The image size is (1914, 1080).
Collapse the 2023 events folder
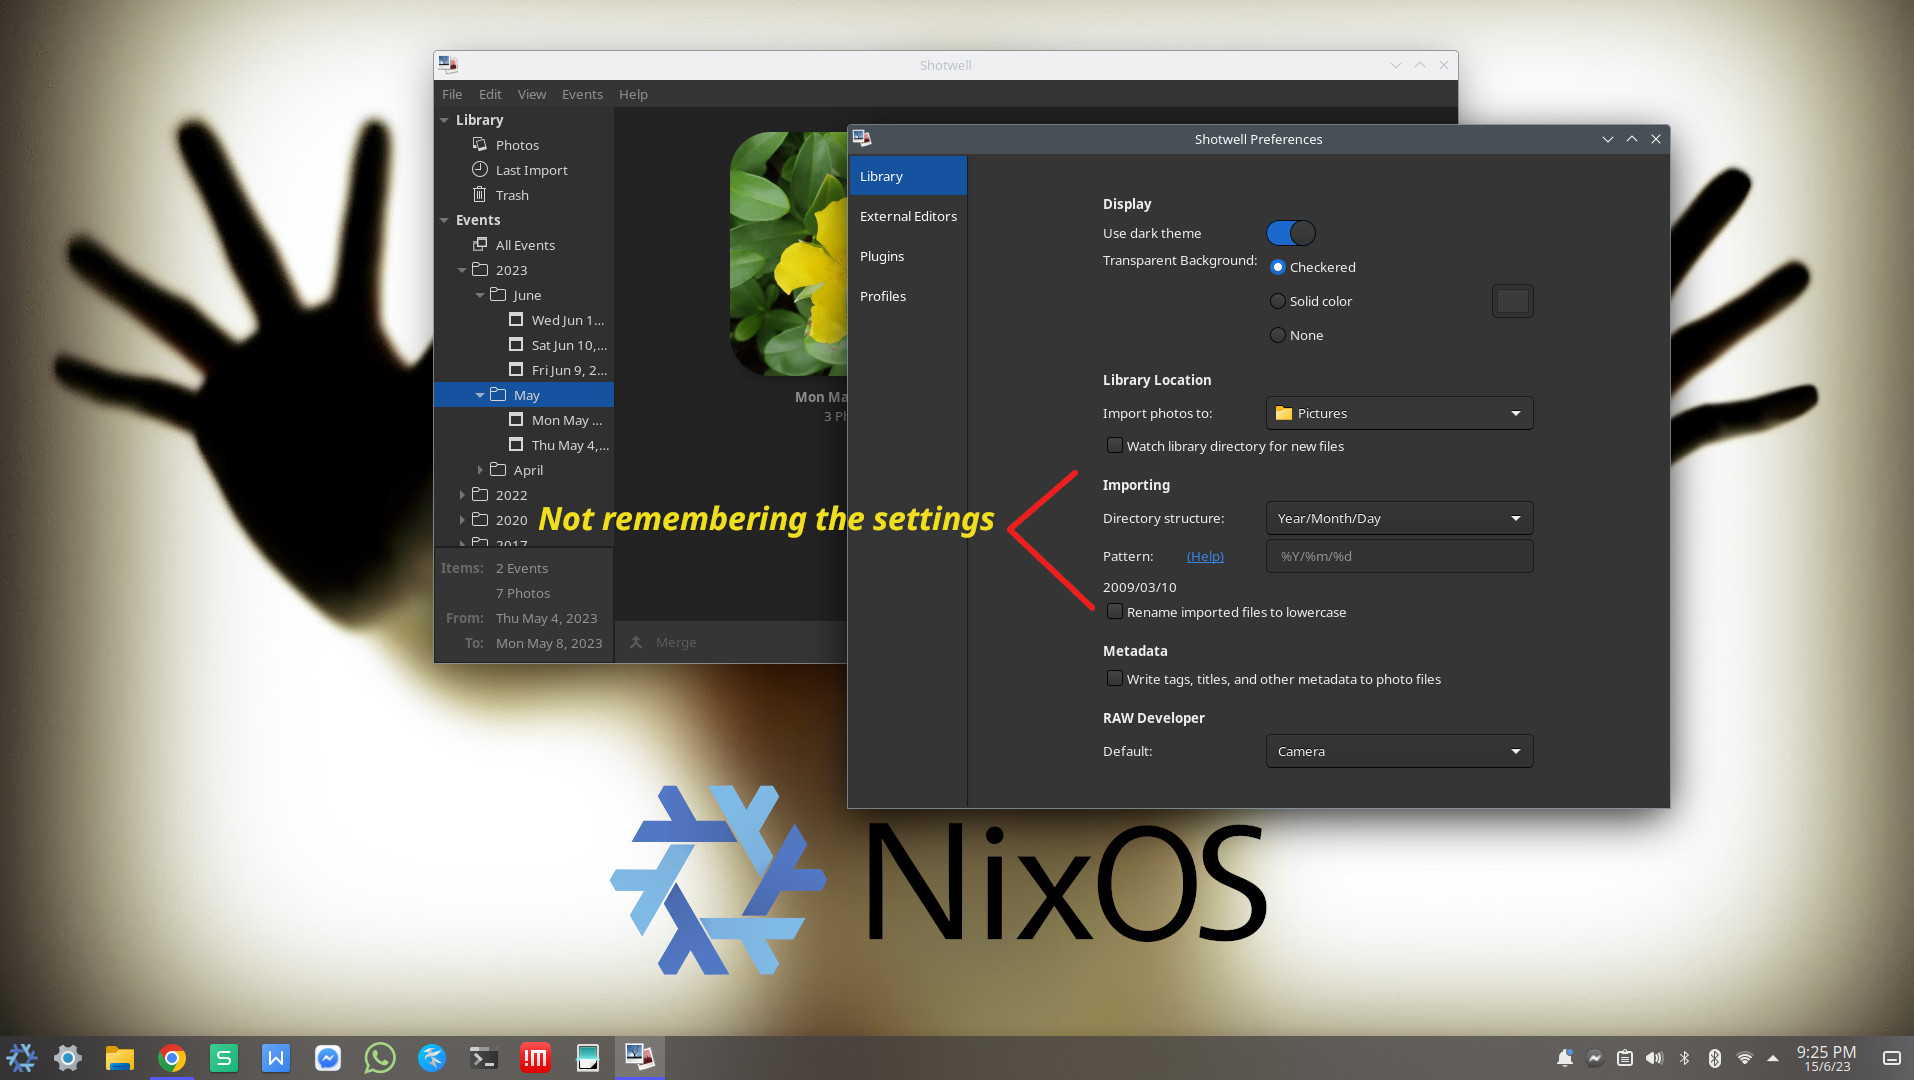462,270
